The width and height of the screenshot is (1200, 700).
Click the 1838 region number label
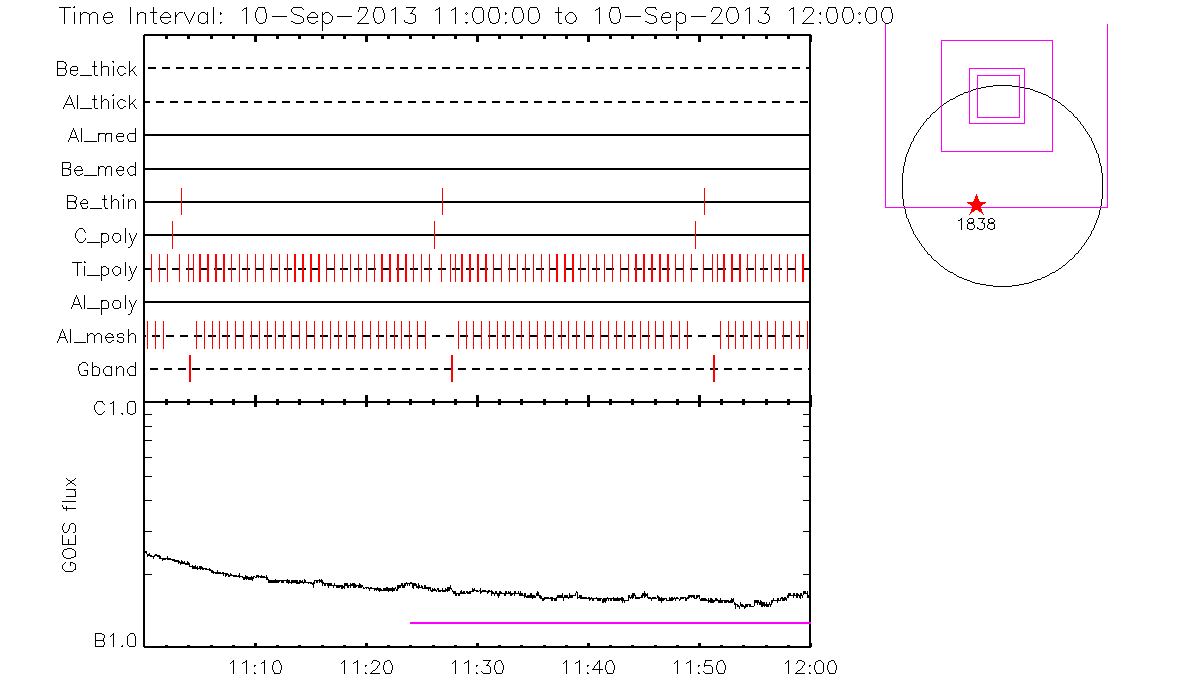tap(976, 225)
